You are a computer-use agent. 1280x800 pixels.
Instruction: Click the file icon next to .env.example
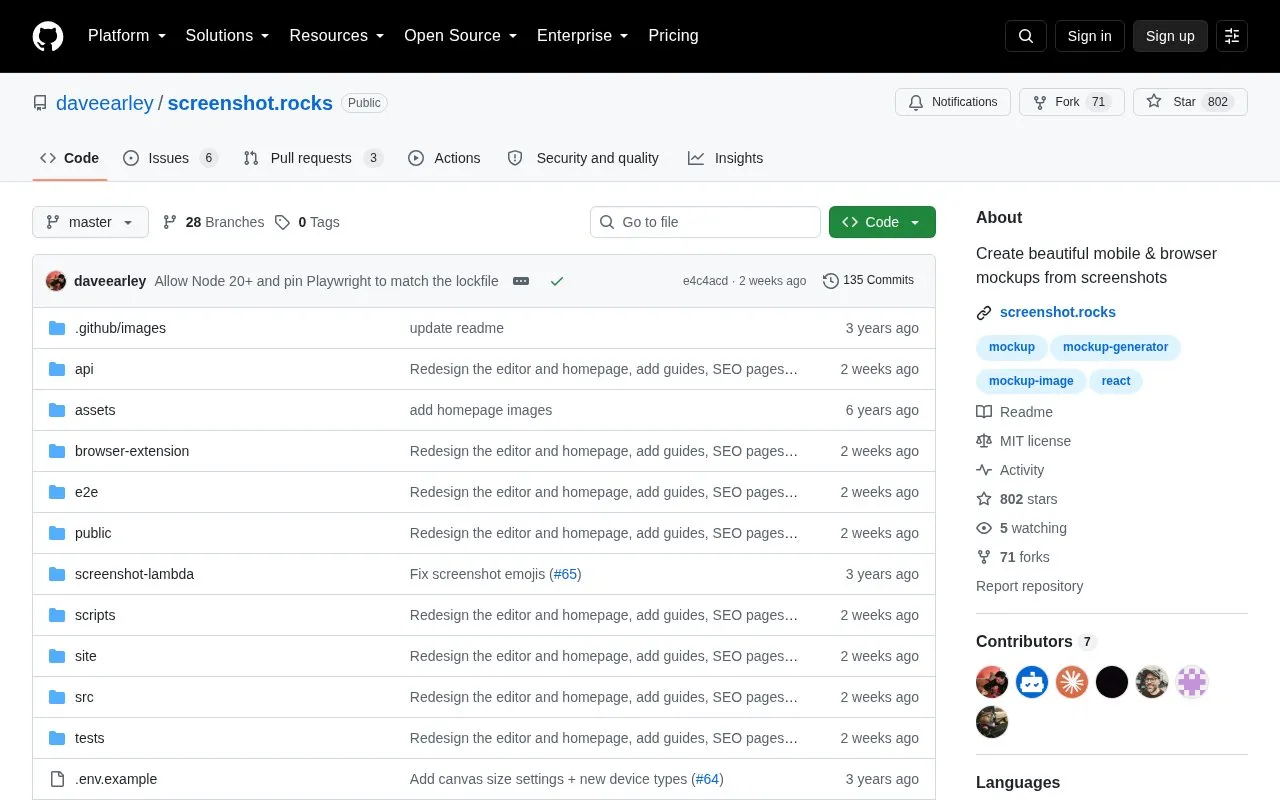tap(57, 779)
